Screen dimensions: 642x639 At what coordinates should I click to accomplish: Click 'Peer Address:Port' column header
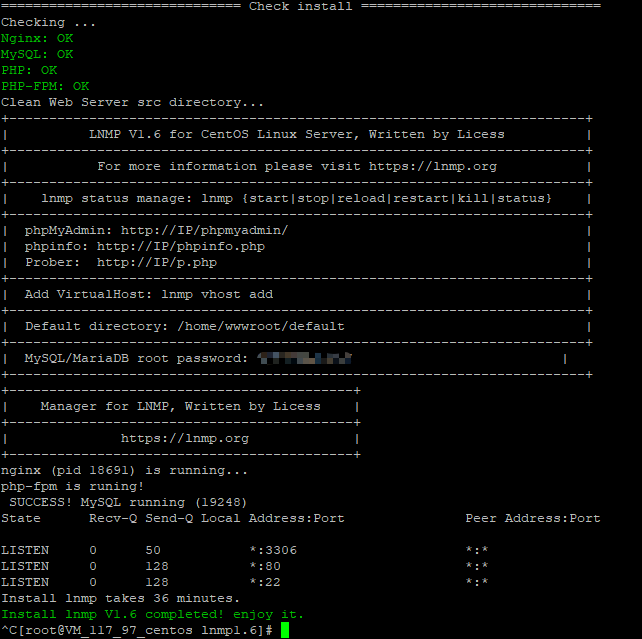tap(533, 518)
